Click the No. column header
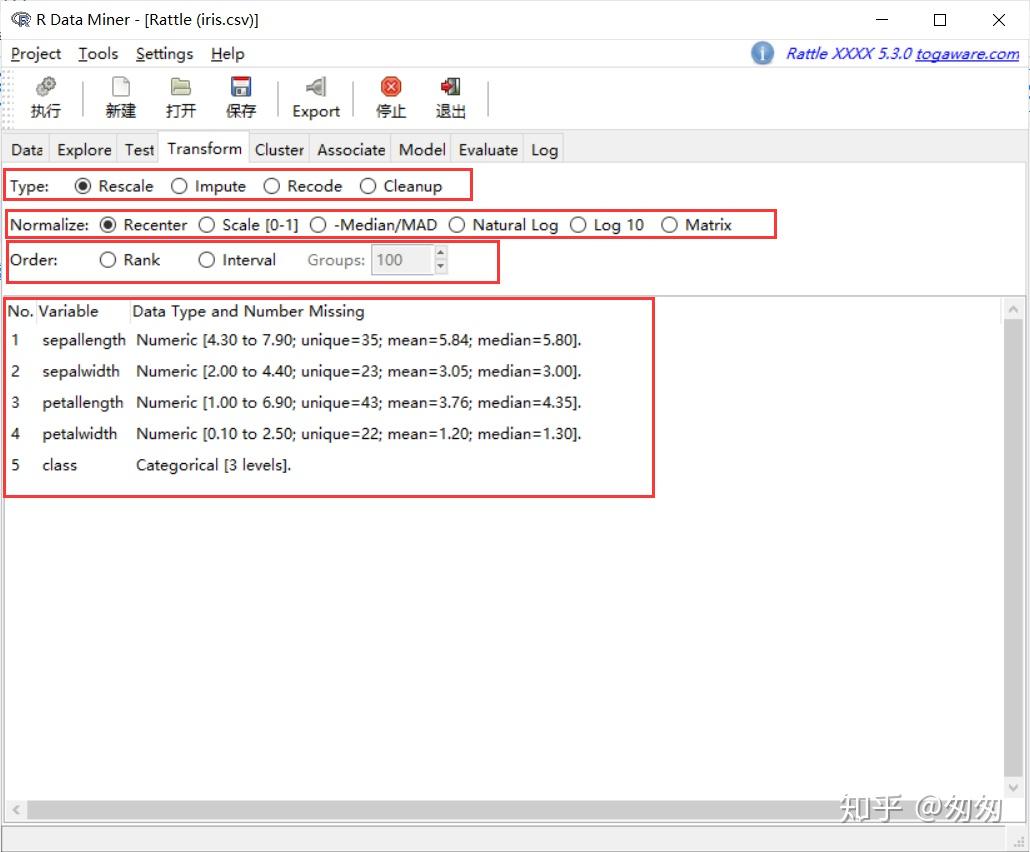Screen dimensions: 1030x852 click(x=20, y=311)
